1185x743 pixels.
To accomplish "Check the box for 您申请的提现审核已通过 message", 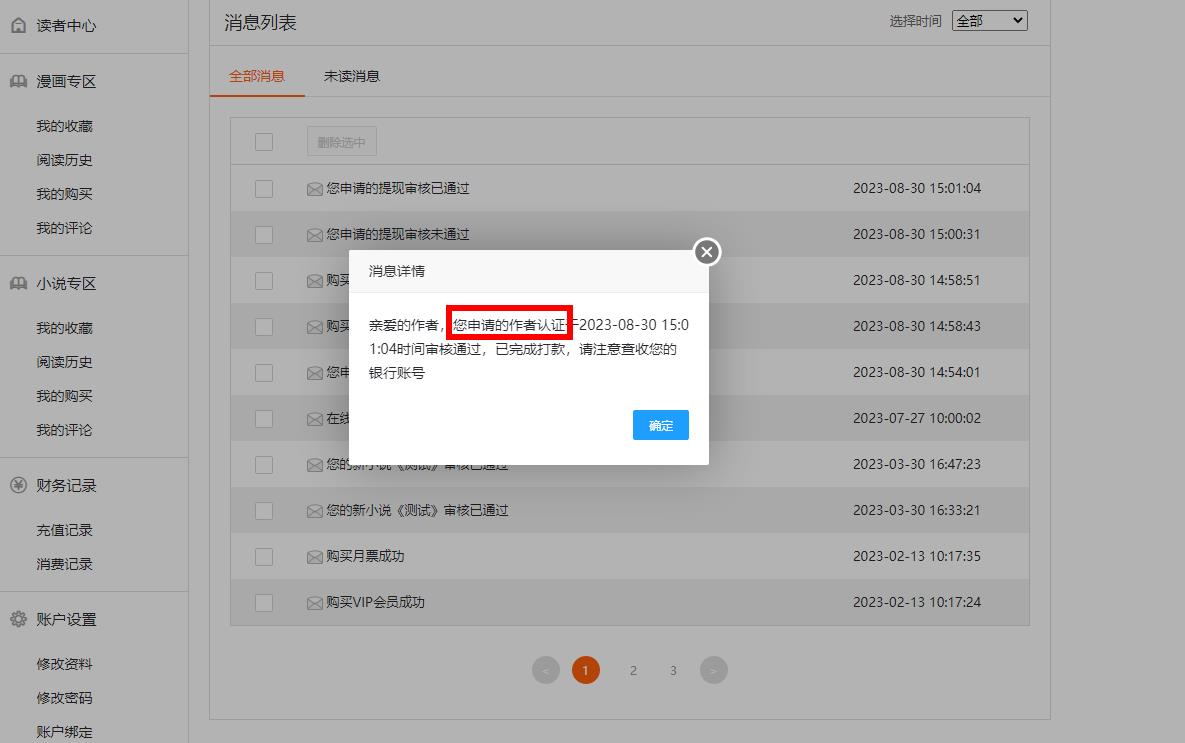I will click(264, 188).
